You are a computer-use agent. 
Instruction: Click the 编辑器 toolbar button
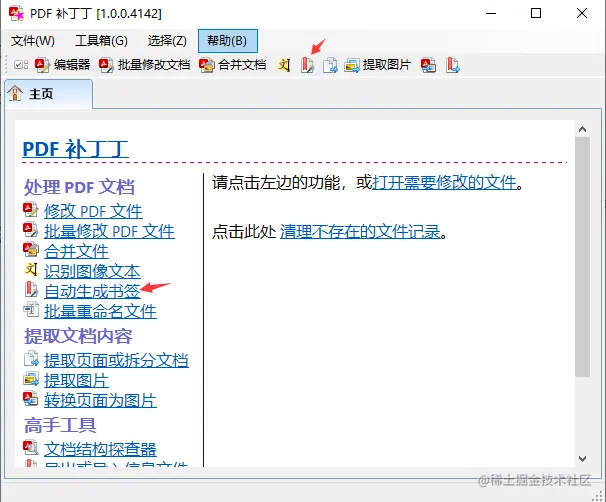click(62, 65)
